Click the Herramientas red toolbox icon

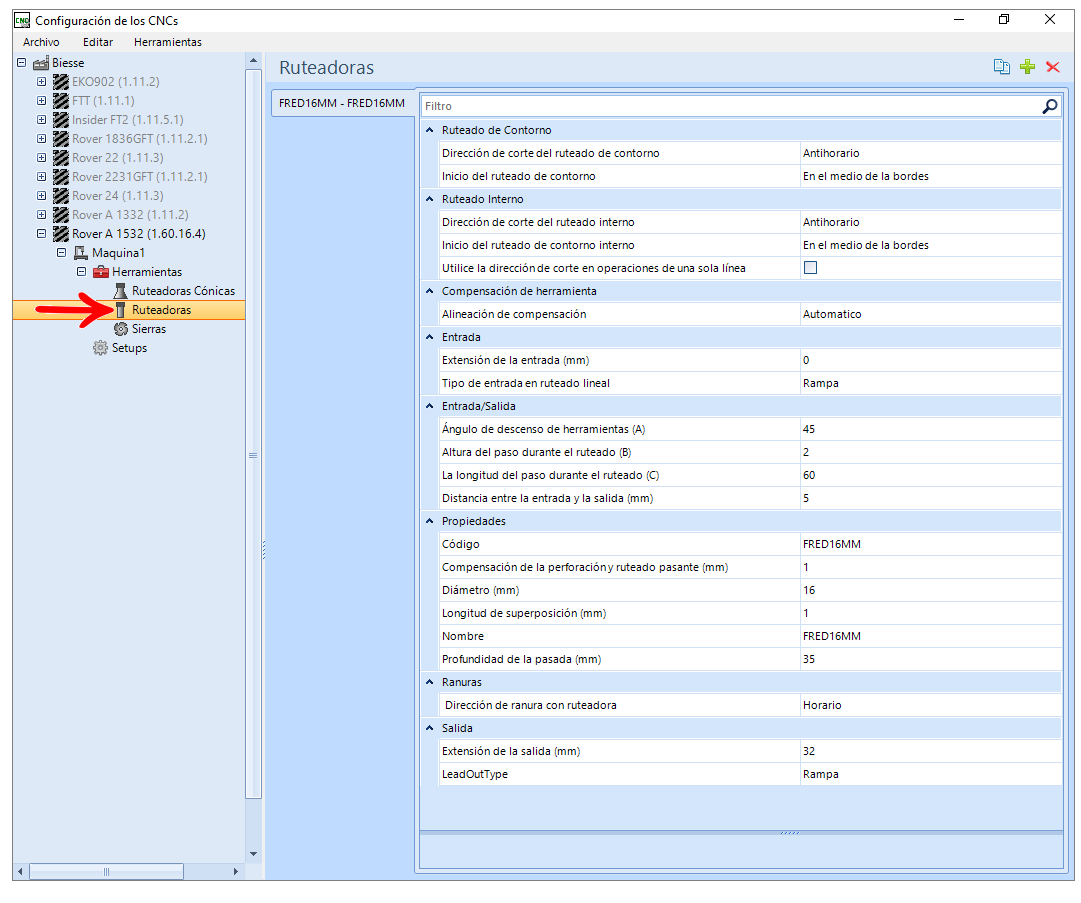(101, 272)
